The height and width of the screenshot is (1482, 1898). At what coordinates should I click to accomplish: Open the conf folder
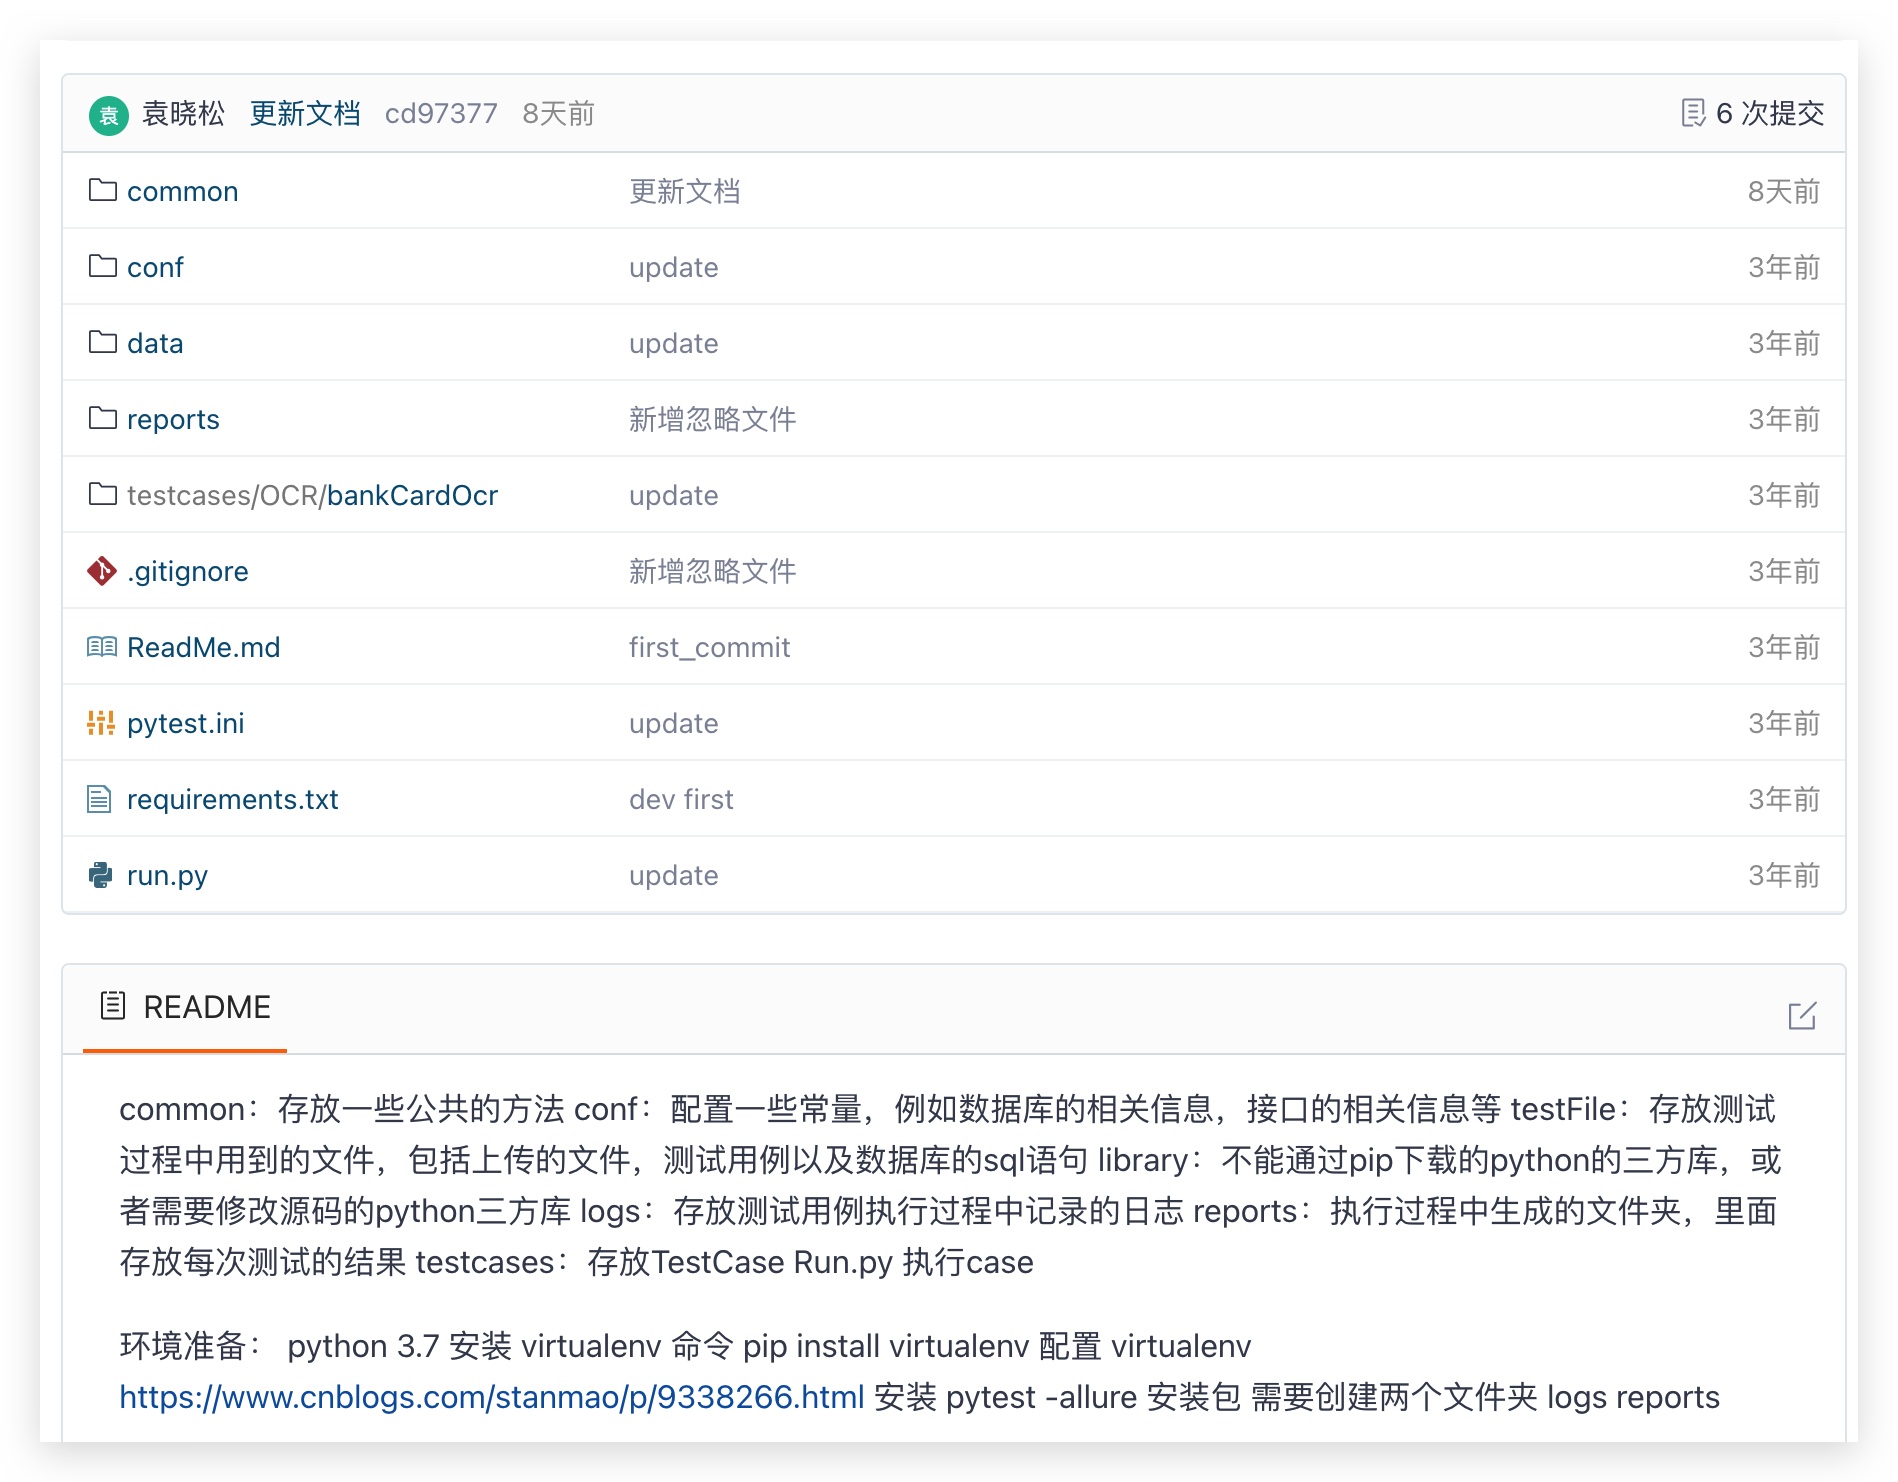155,267
